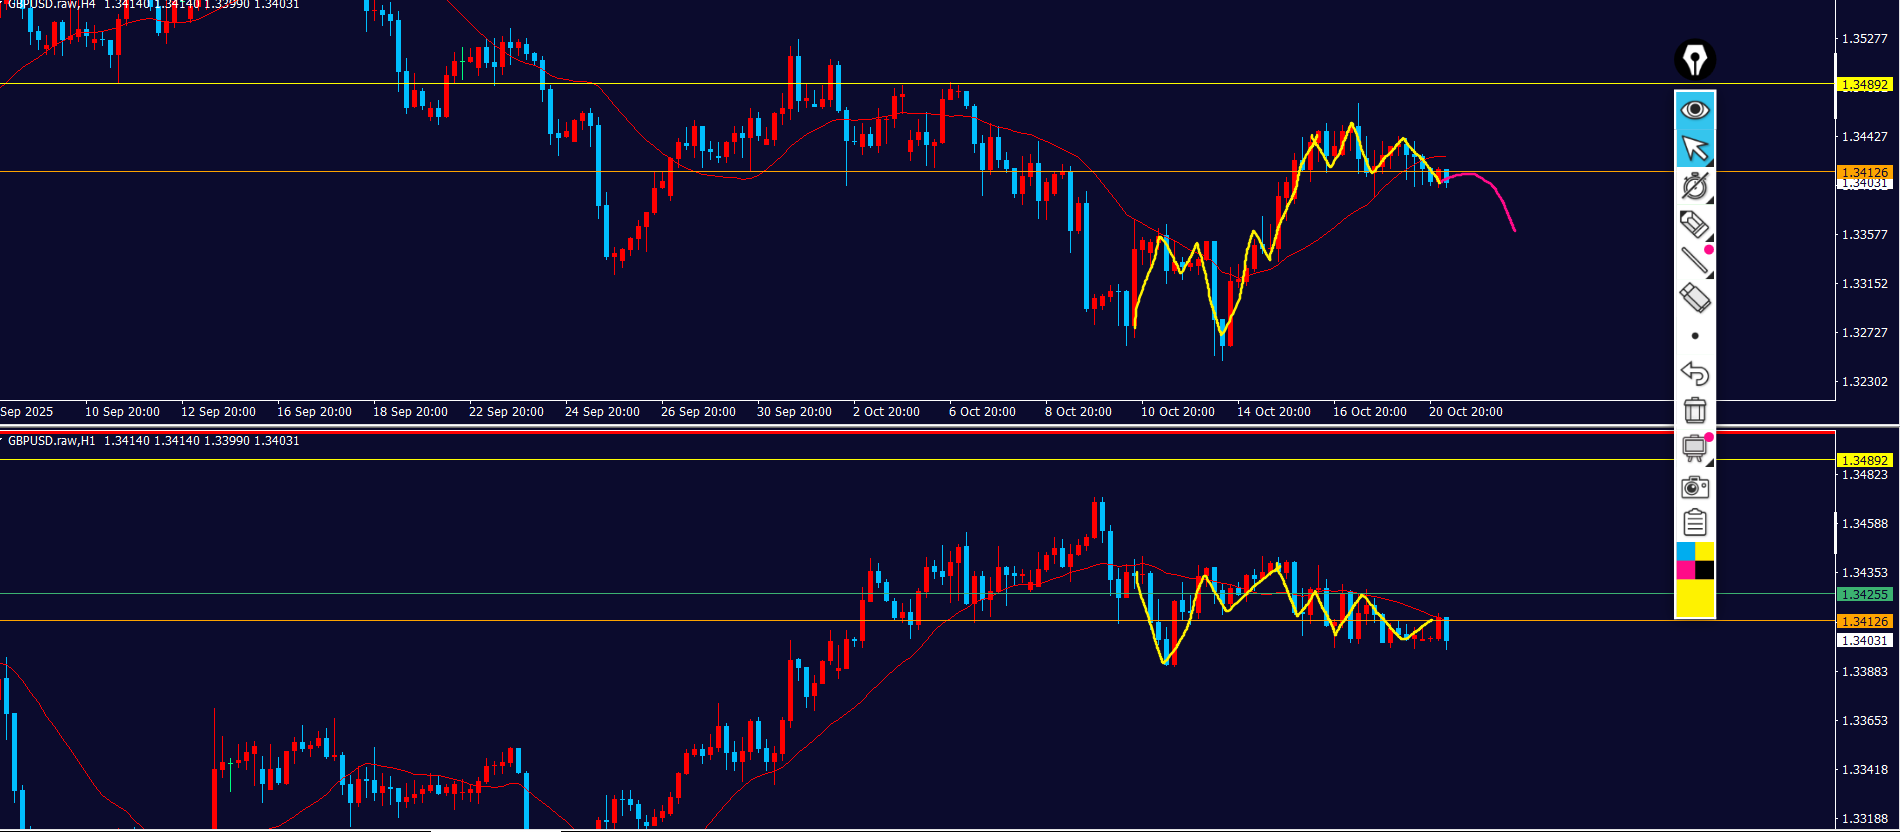Toggle the crossed-out stopwatch timer icon
The width and height of the screenshot is (1900, 832).
pos(1694,186)
